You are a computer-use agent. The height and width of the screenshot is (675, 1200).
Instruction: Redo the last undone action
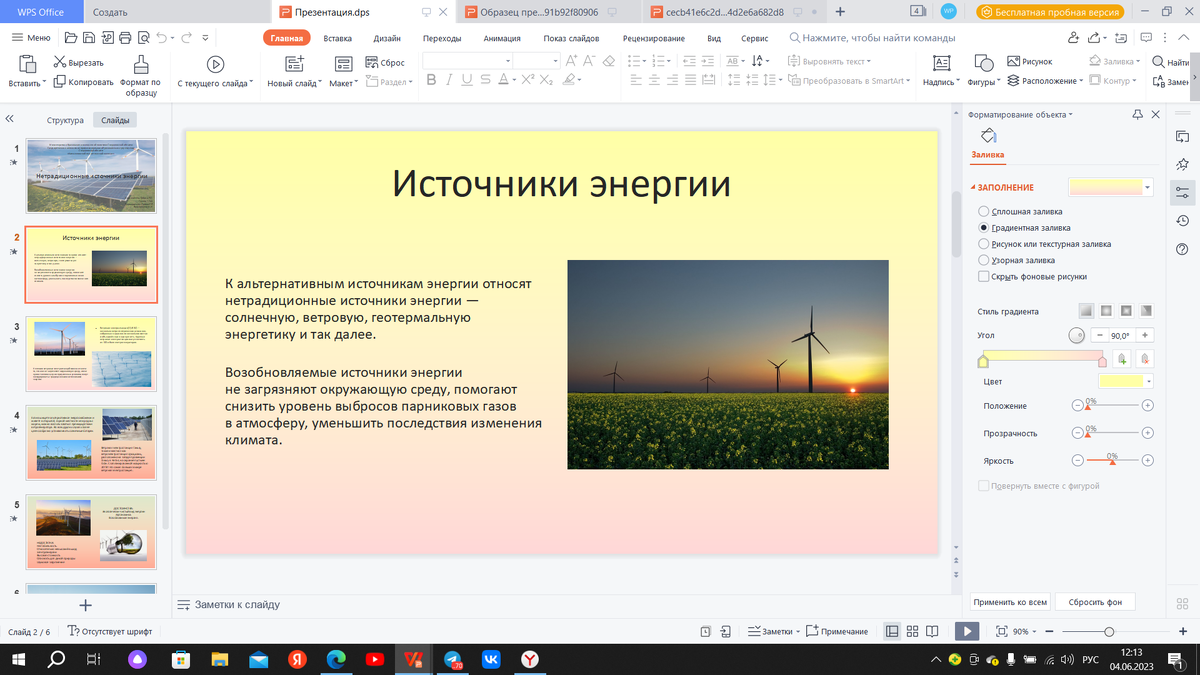pyautogui.click(x=186, y=37)
